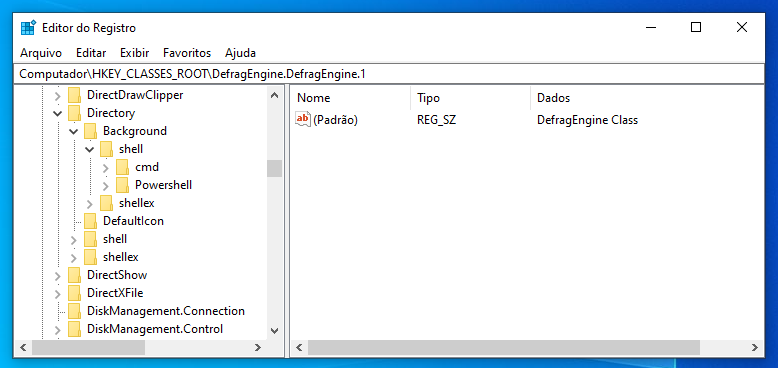778x368 pixels.
Task: Select the (Padrão) value name
Action: coord(335,120)
